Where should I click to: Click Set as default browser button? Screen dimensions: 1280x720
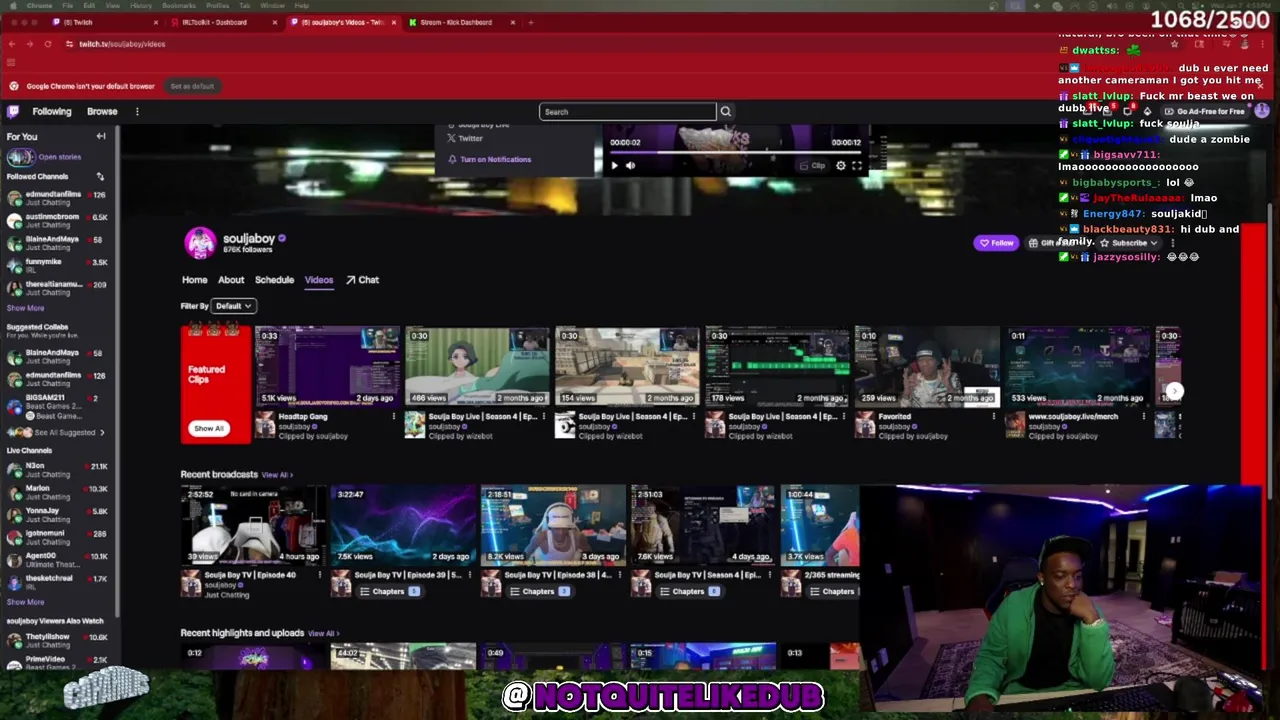tap(192, 86)
